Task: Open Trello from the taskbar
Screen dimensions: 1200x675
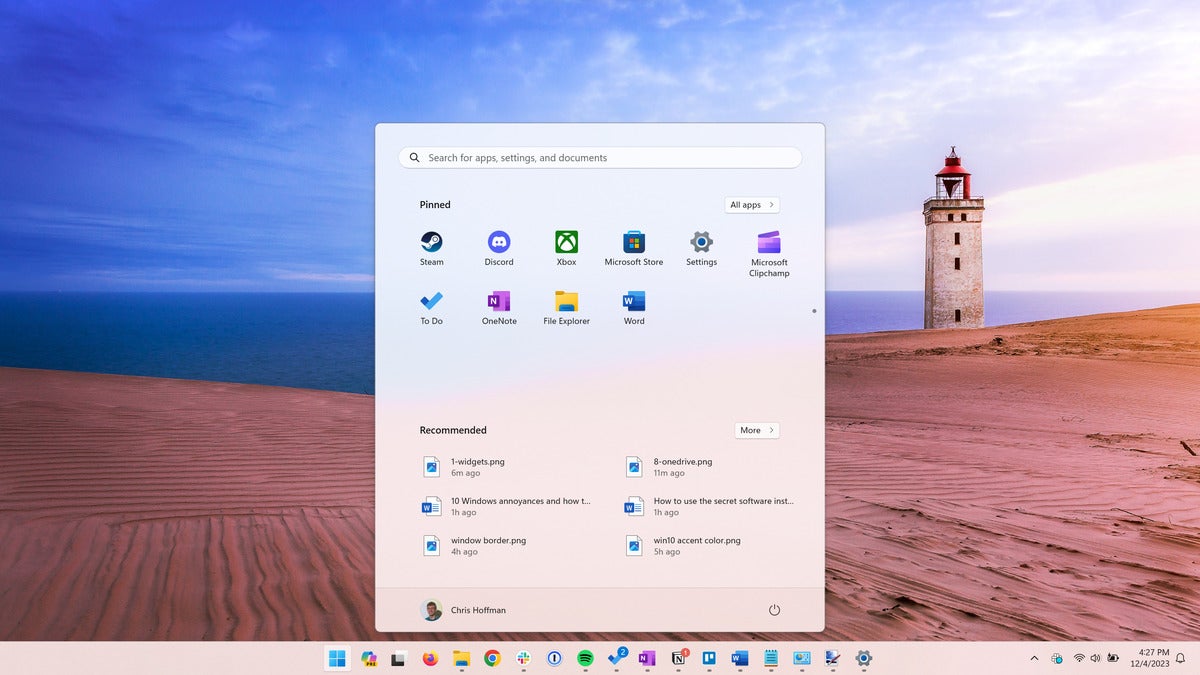Action: coord(709,658)
